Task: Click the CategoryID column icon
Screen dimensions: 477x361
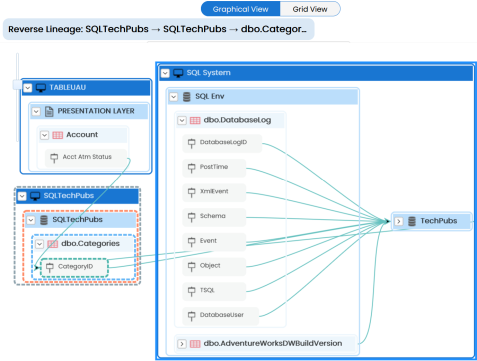Action: [x=50, y=267]
